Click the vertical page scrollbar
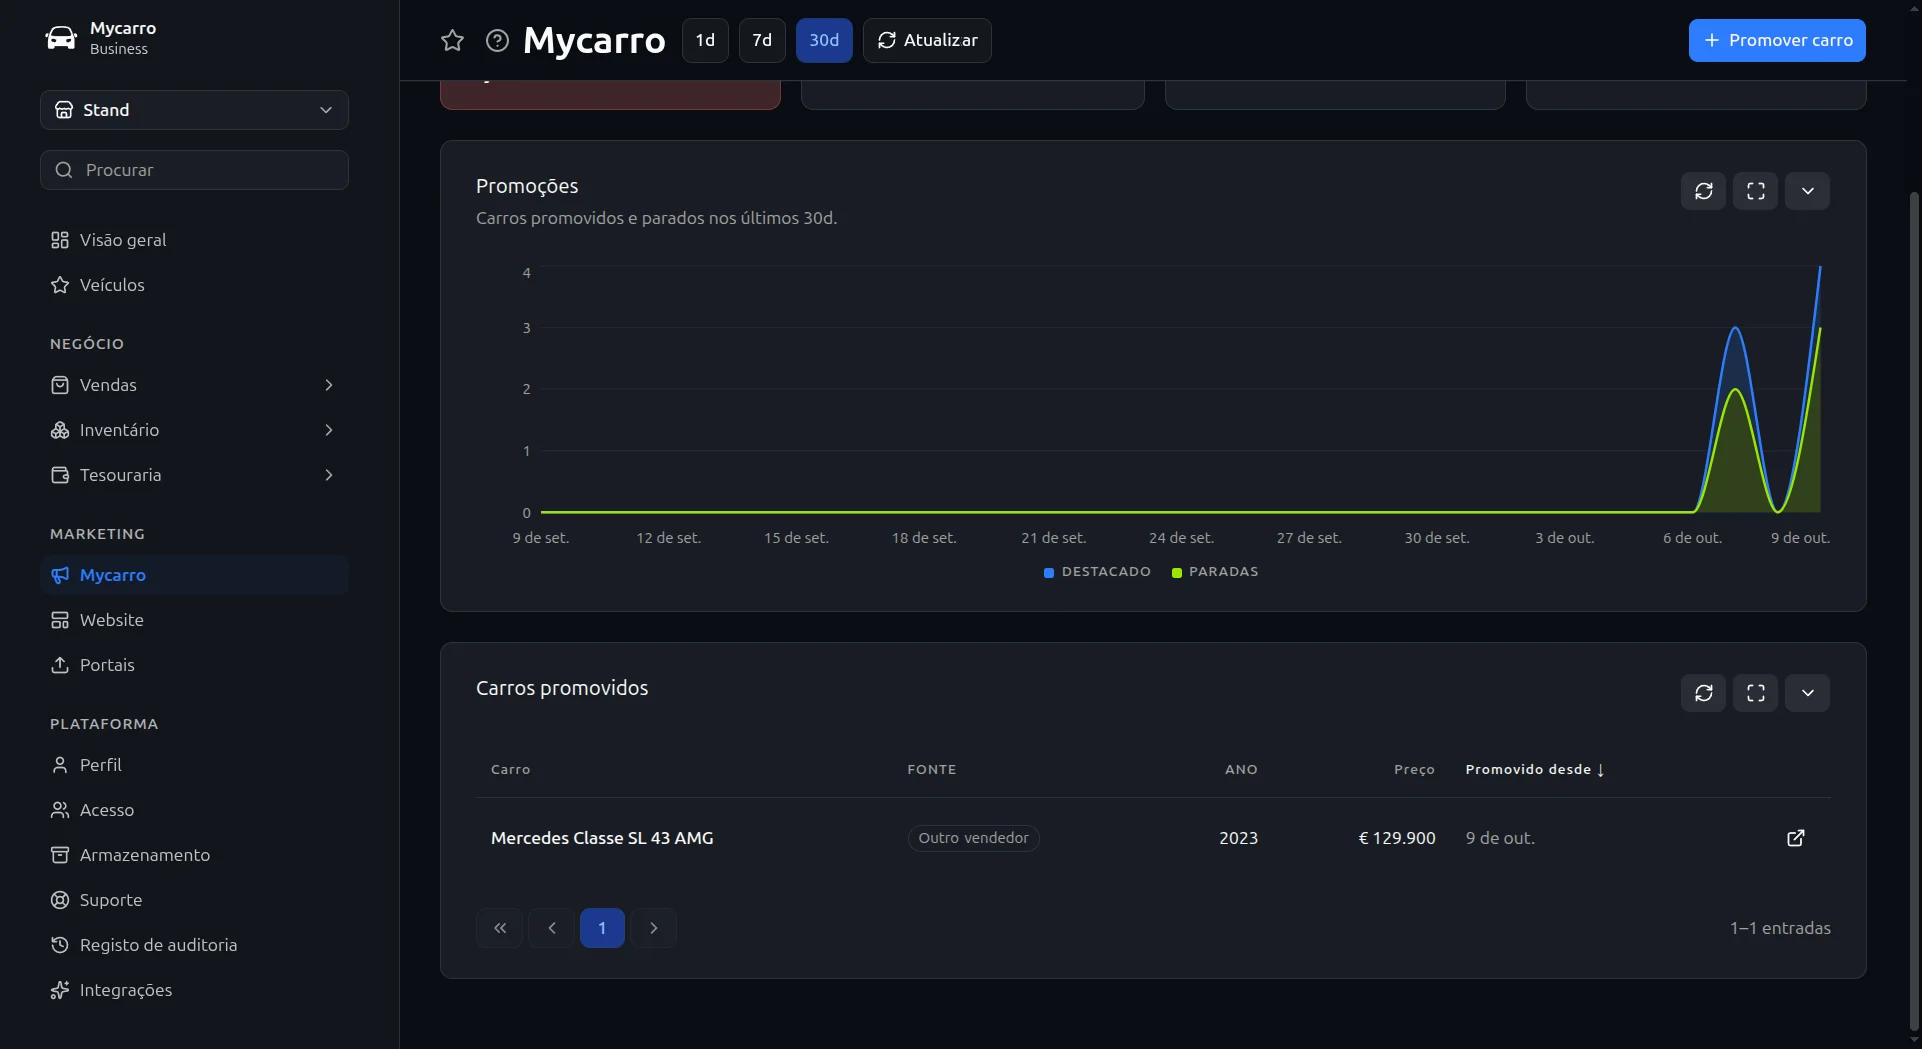This screenshot has width=1922, height=1049. 1914,610
